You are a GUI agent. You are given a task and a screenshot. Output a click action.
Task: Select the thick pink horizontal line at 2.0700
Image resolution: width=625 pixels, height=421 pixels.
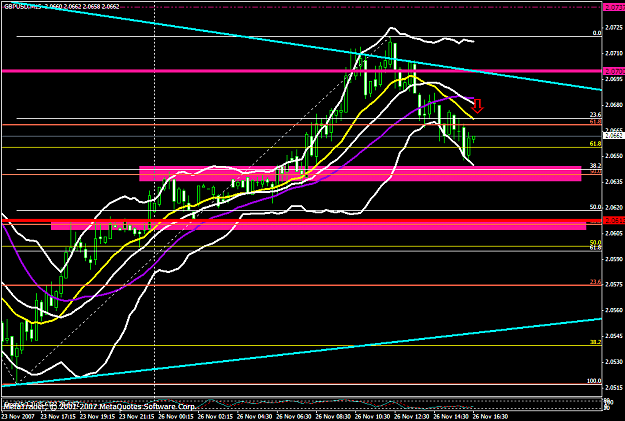point(302,71)
